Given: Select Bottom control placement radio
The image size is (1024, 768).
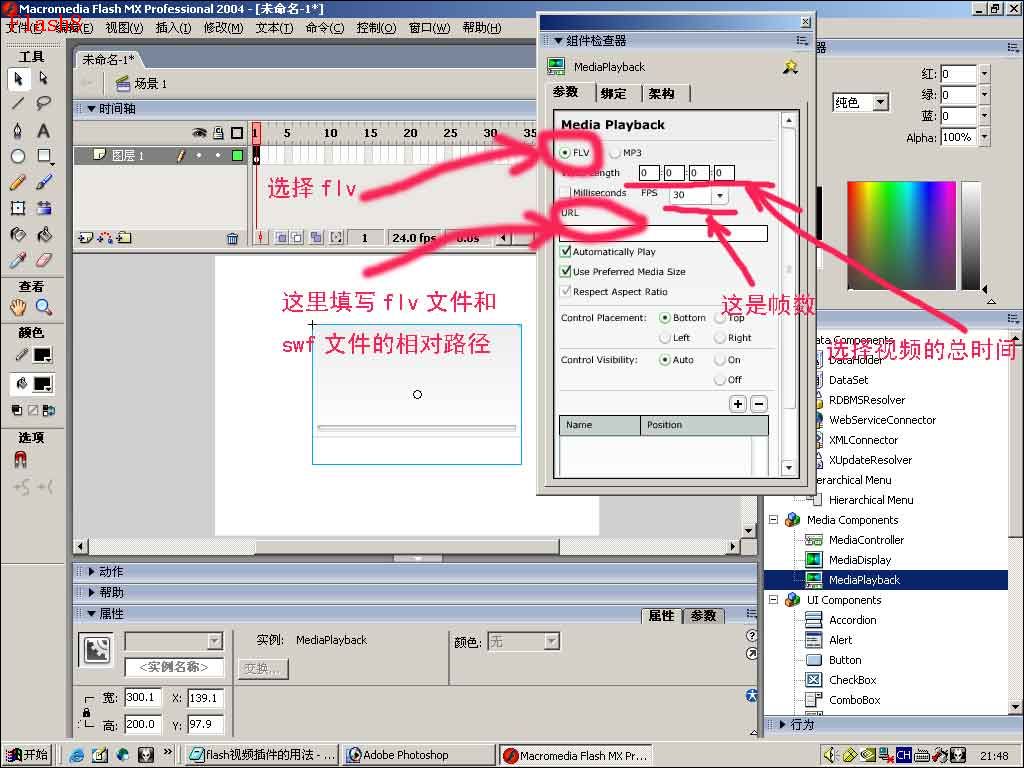Looking at the screenshot, I should click(665, 318).
